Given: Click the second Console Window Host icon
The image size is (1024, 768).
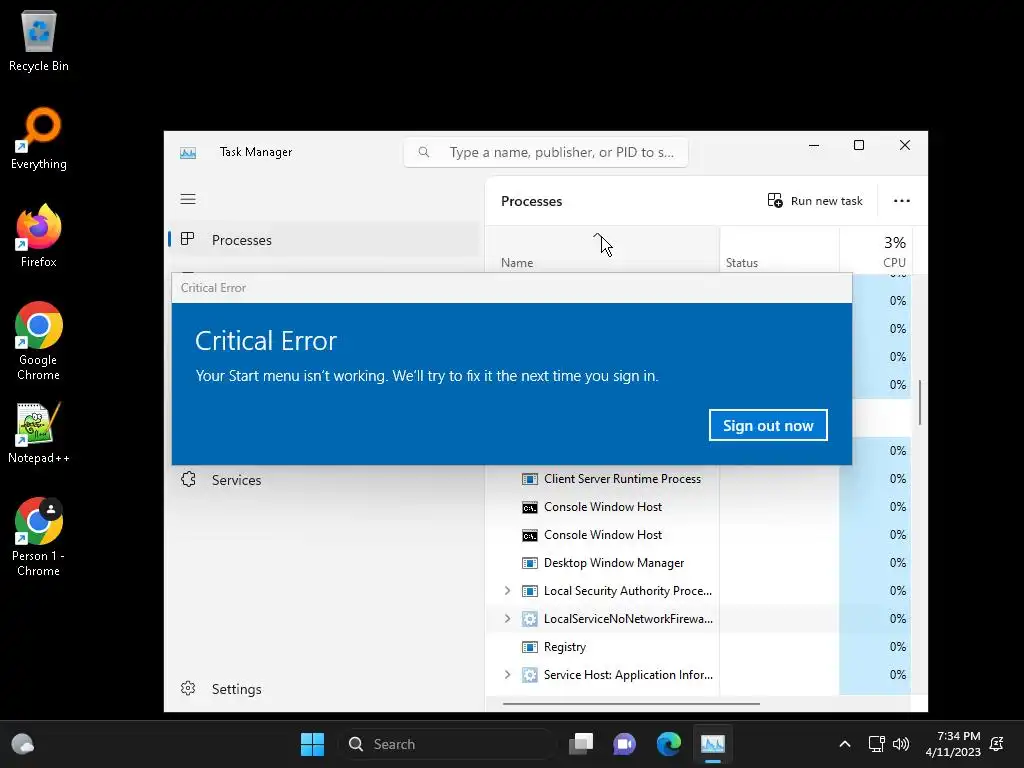Looking at the screenshot, I should 530,536.
